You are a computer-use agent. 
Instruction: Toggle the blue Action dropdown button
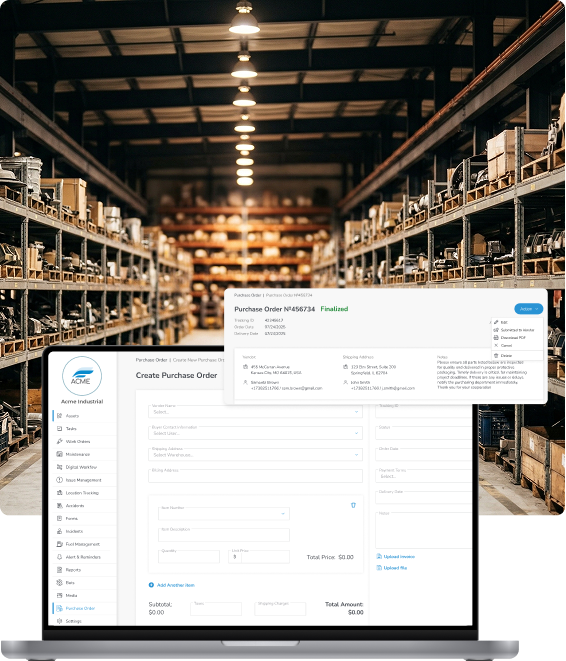[x=528, y=309]
